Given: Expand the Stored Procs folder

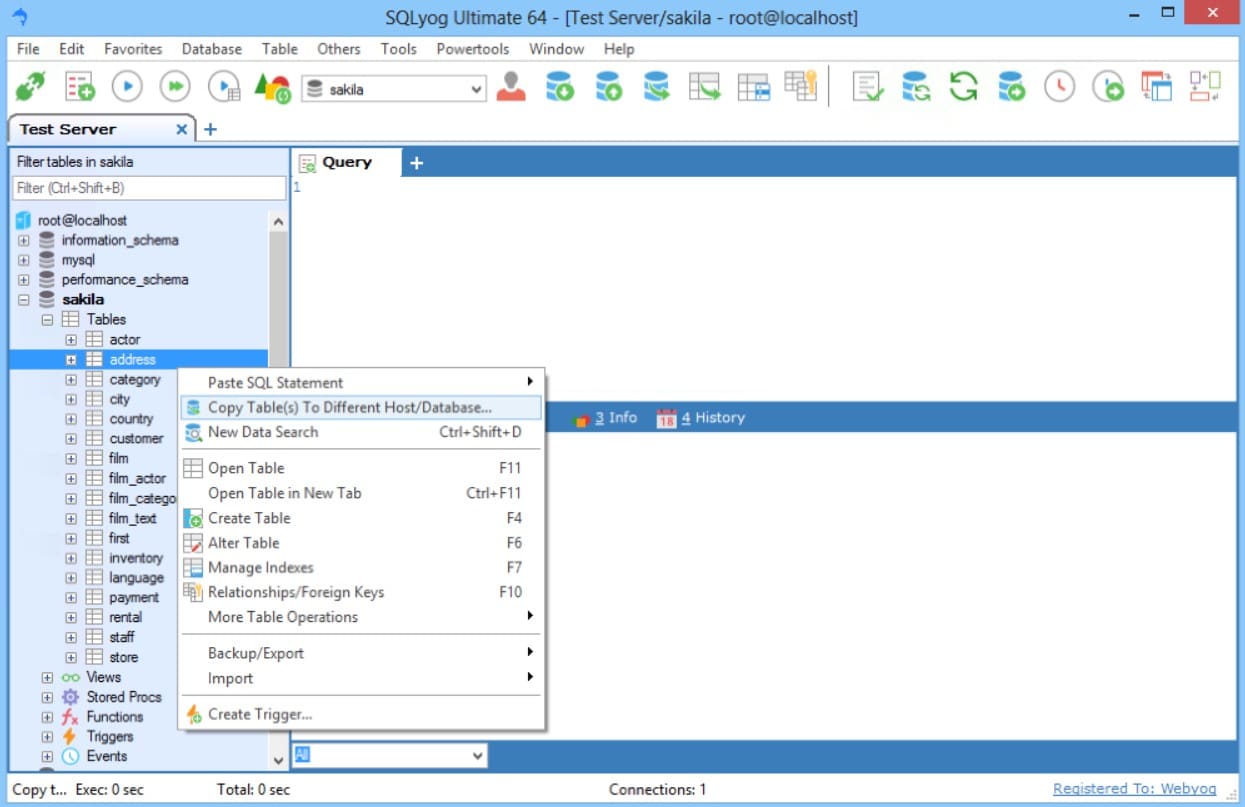Looking at the screenshot, I should tap(47, 697).
